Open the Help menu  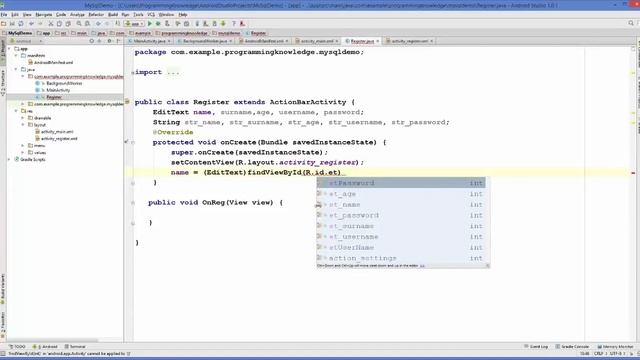pos(183,15)
